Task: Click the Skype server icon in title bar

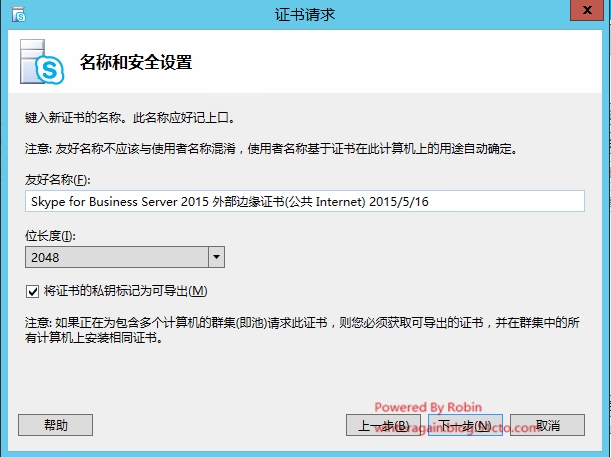Action: (x=18, y=14)
